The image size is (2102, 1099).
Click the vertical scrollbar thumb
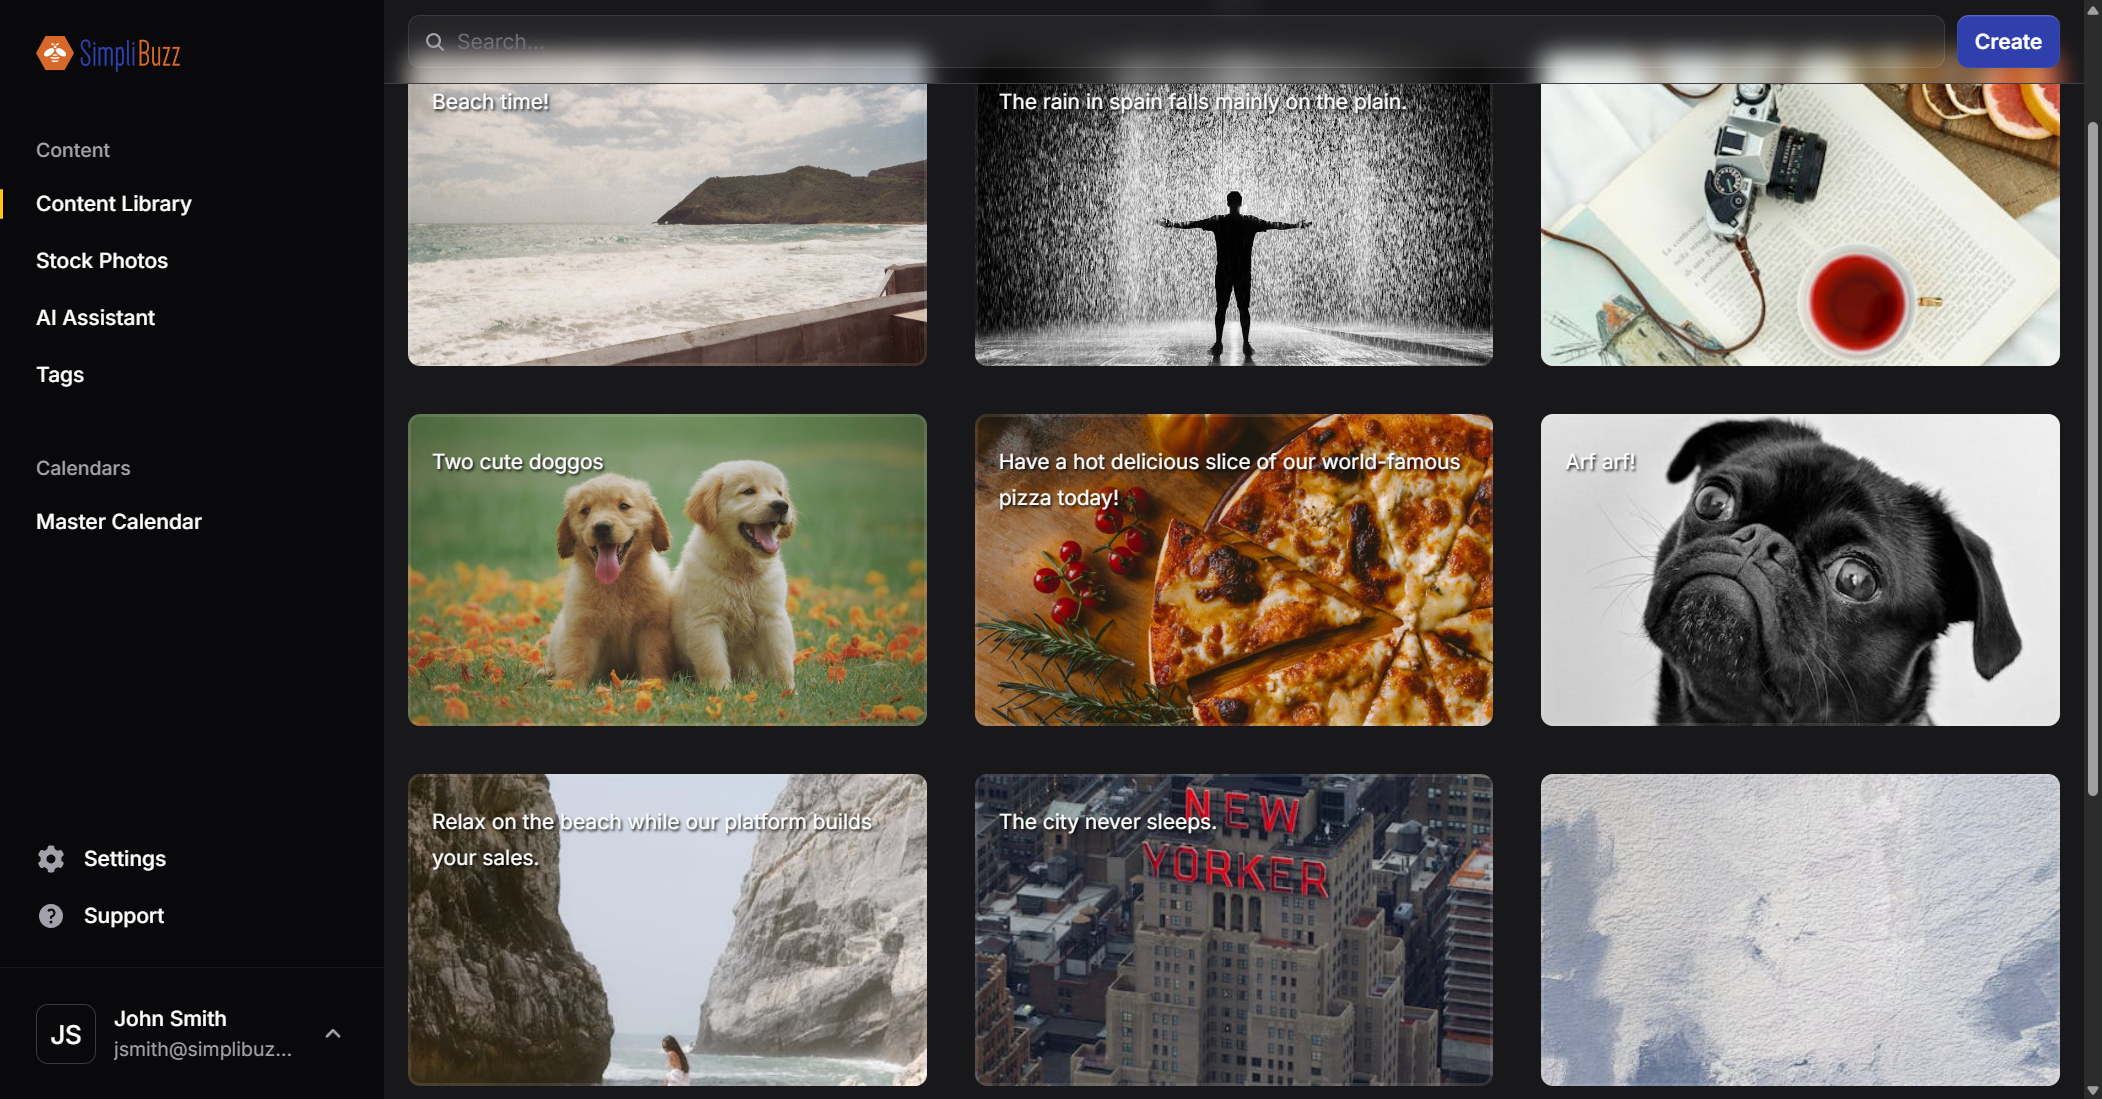2093,460
